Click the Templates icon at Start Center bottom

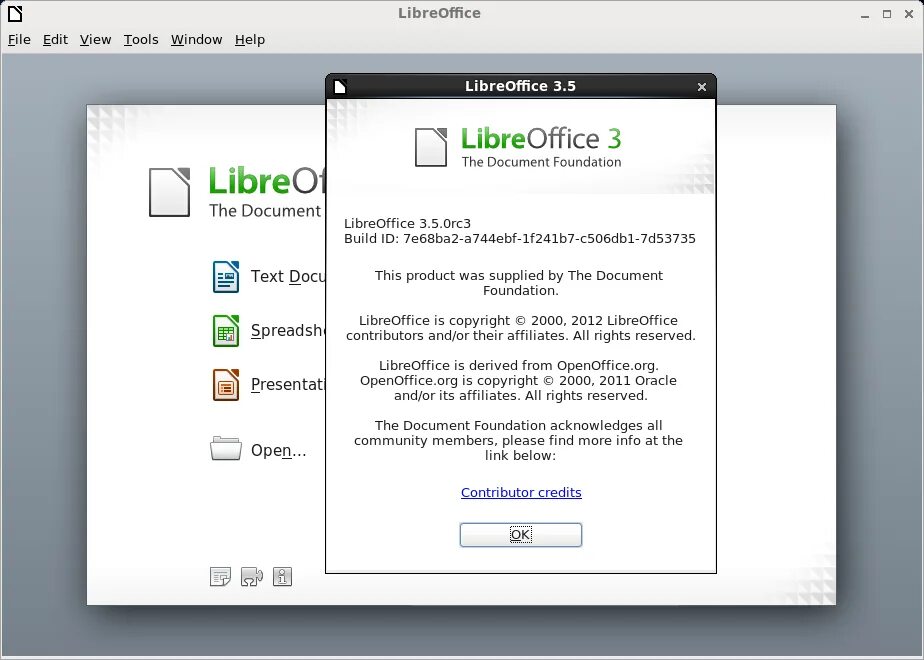pyautogui.click(x=220, y=577)
